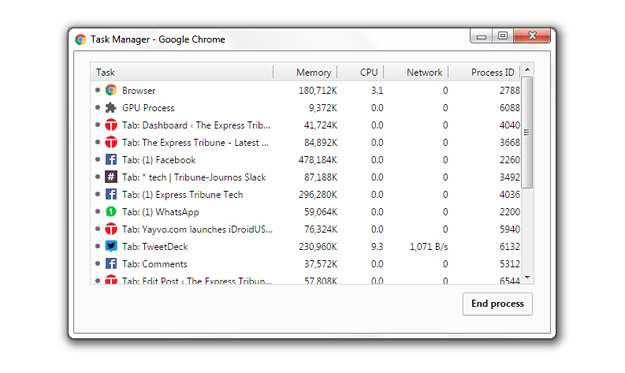This screenshot has width=625, height=373.
Task: Maximize the Task Manager window
Action: tap(503, 36)
